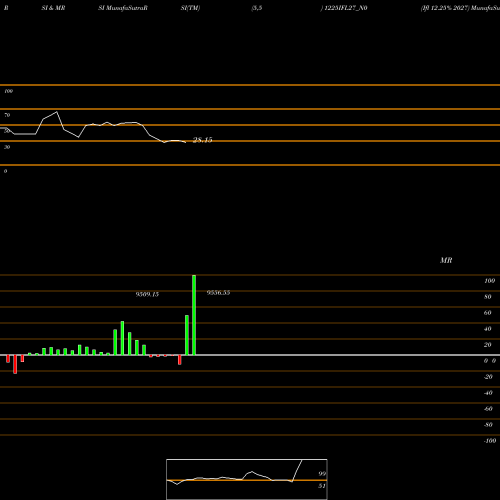Select the 1225IFL27_N0 symbol text in header

pos(346,8)
